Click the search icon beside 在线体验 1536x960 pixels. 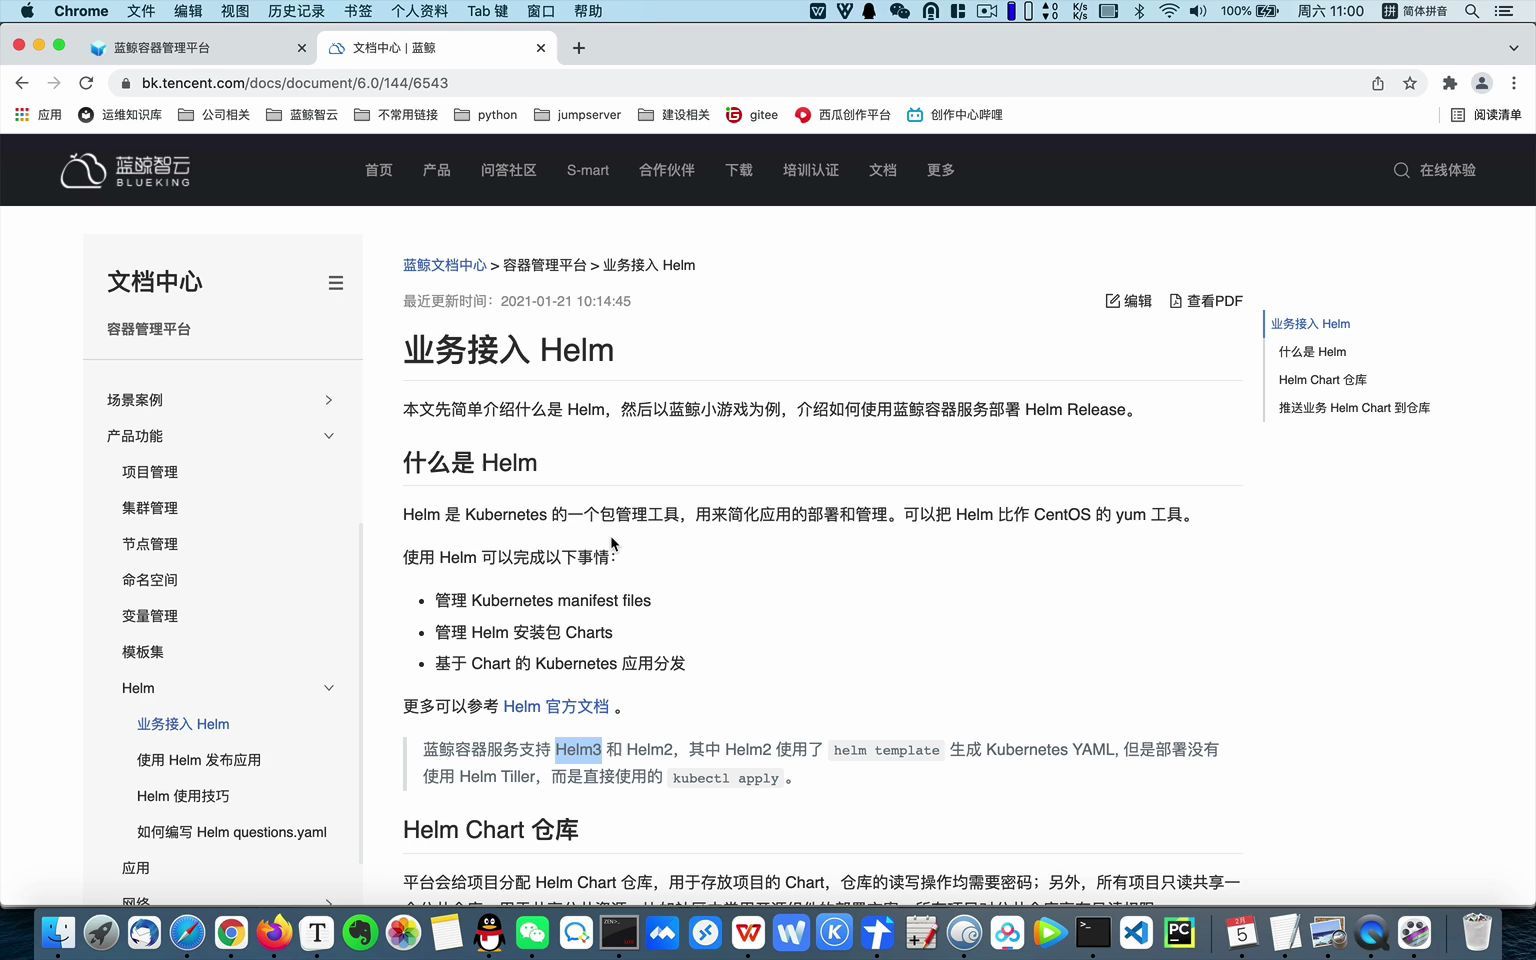point(1401,170)
